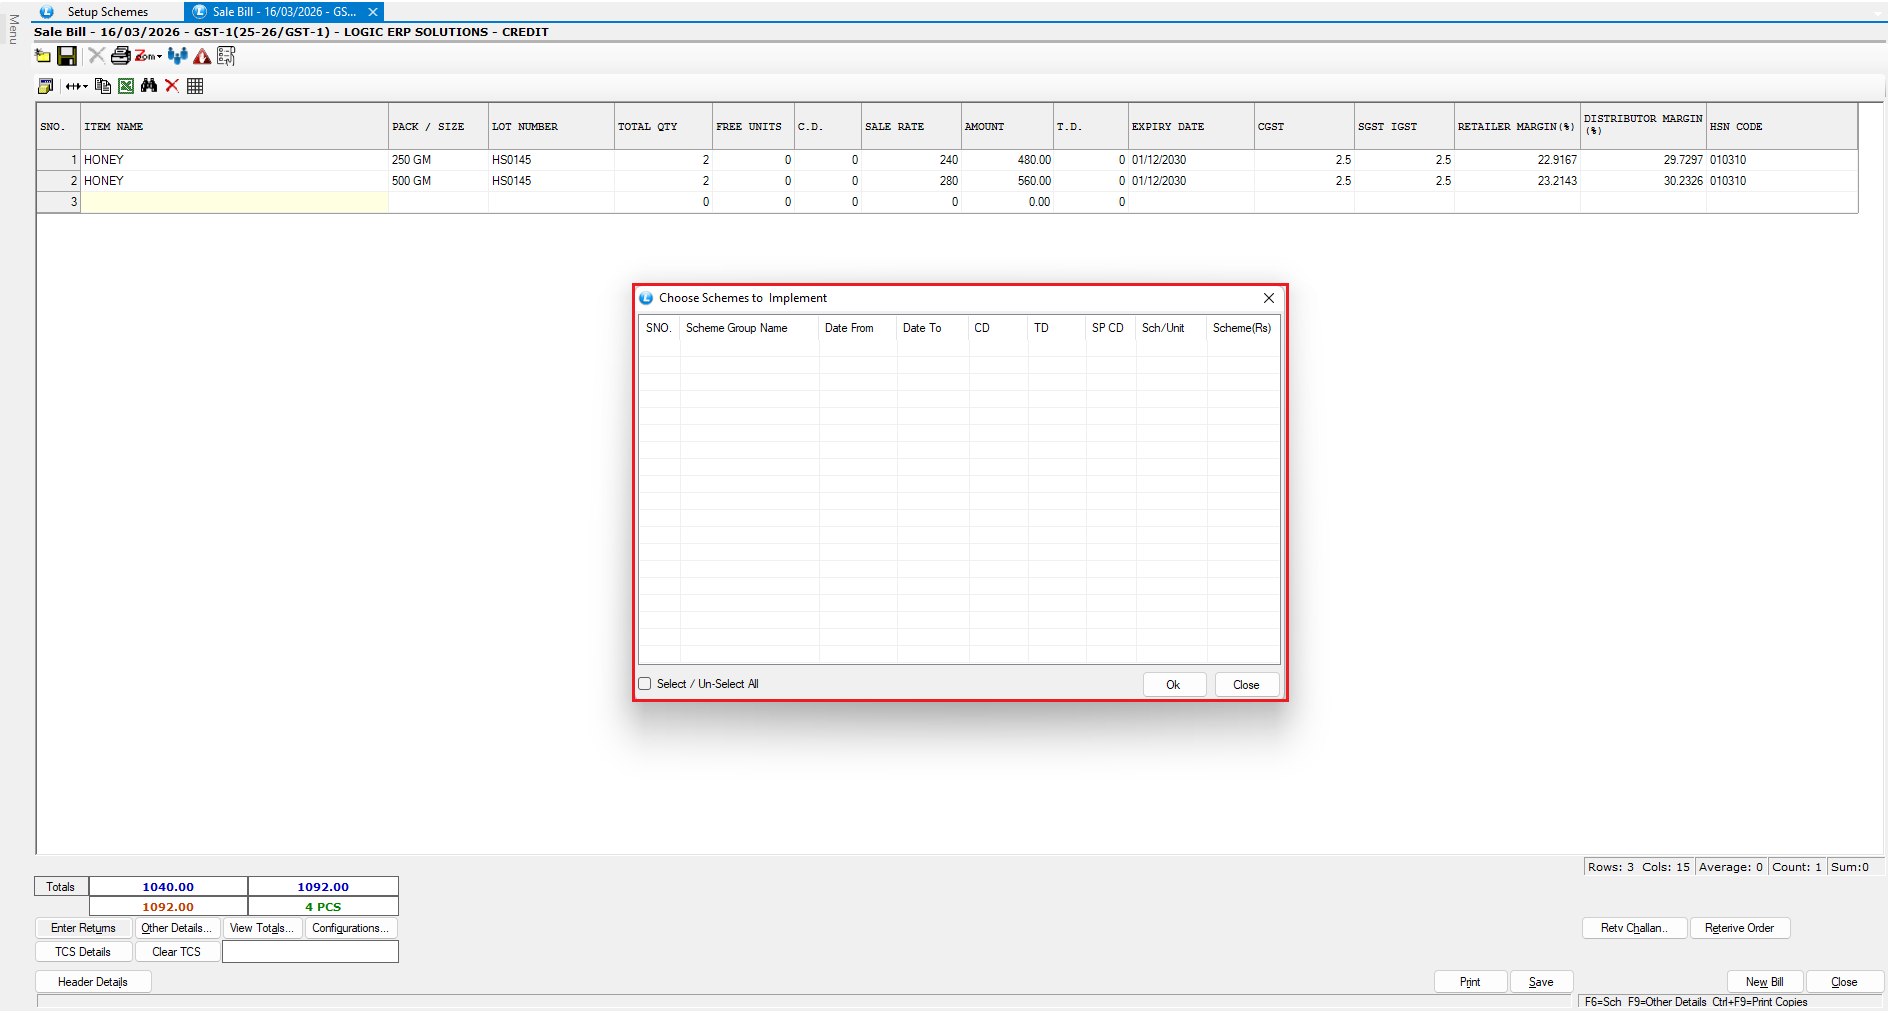Click the copy documents icon
This screenshot has width=1888, height=1011.
tap(103, 86)
